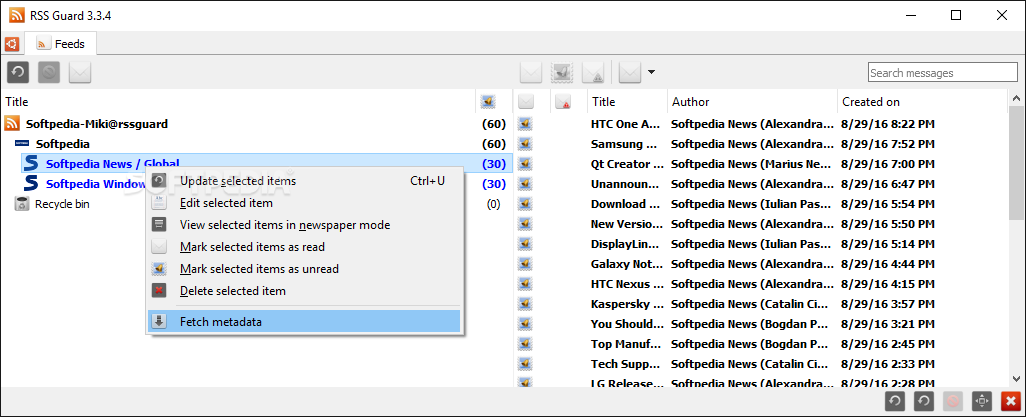1026x417 pixels.
Task: Select the Softpedia News / Global feed
Action: 113,163
